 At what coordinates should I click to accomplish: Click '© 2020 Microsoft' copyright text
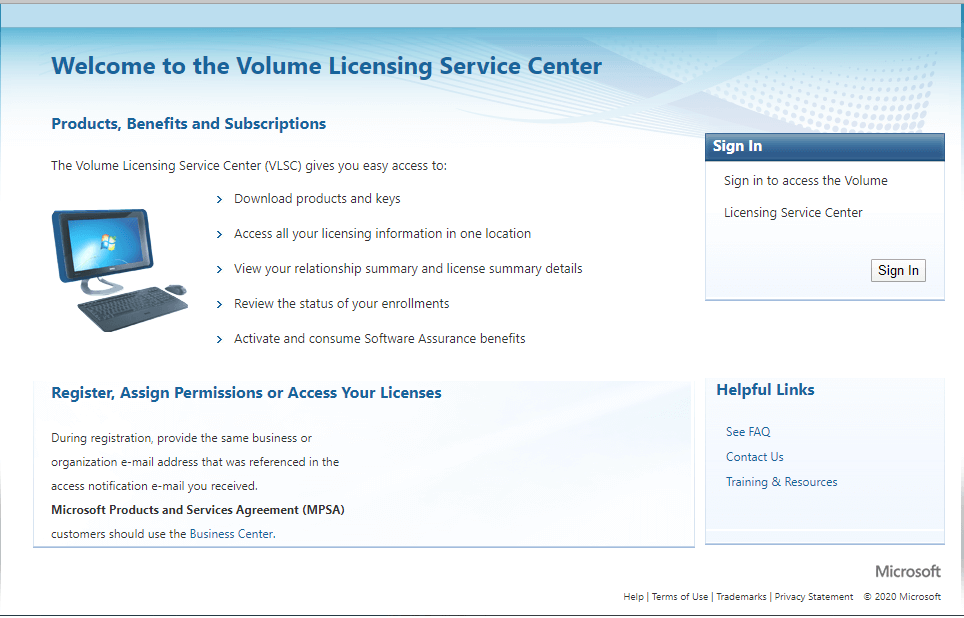(x=902, y=596)
